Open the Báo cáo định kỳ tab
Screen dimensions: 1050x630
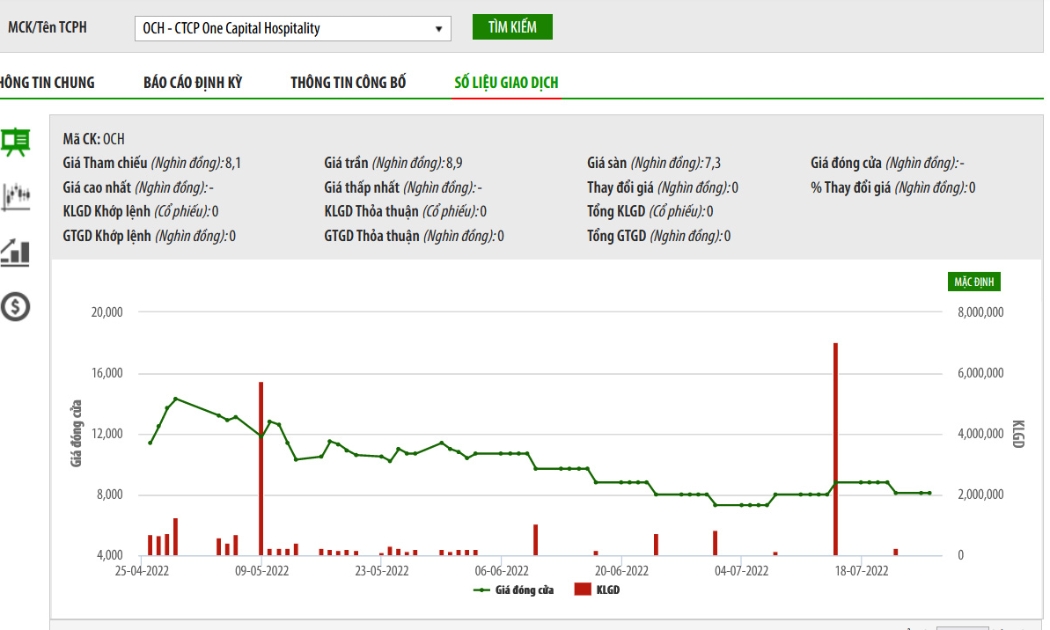tap(192, 82)
